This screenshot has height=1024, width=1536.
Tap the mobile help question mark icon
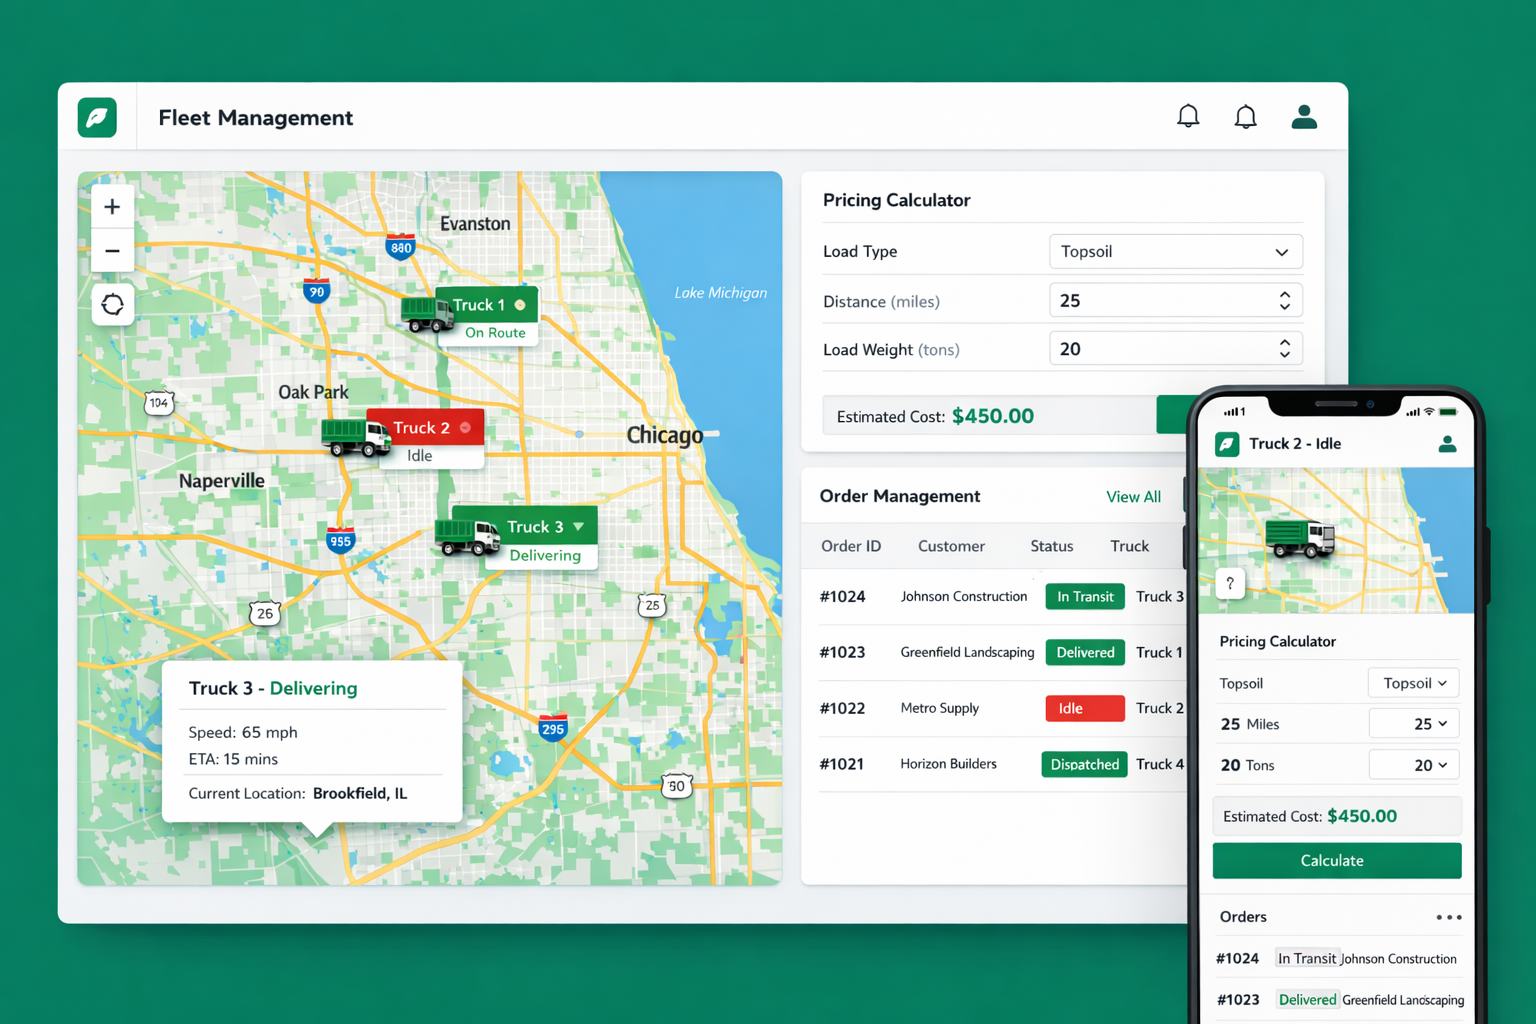pos(1230,583)
